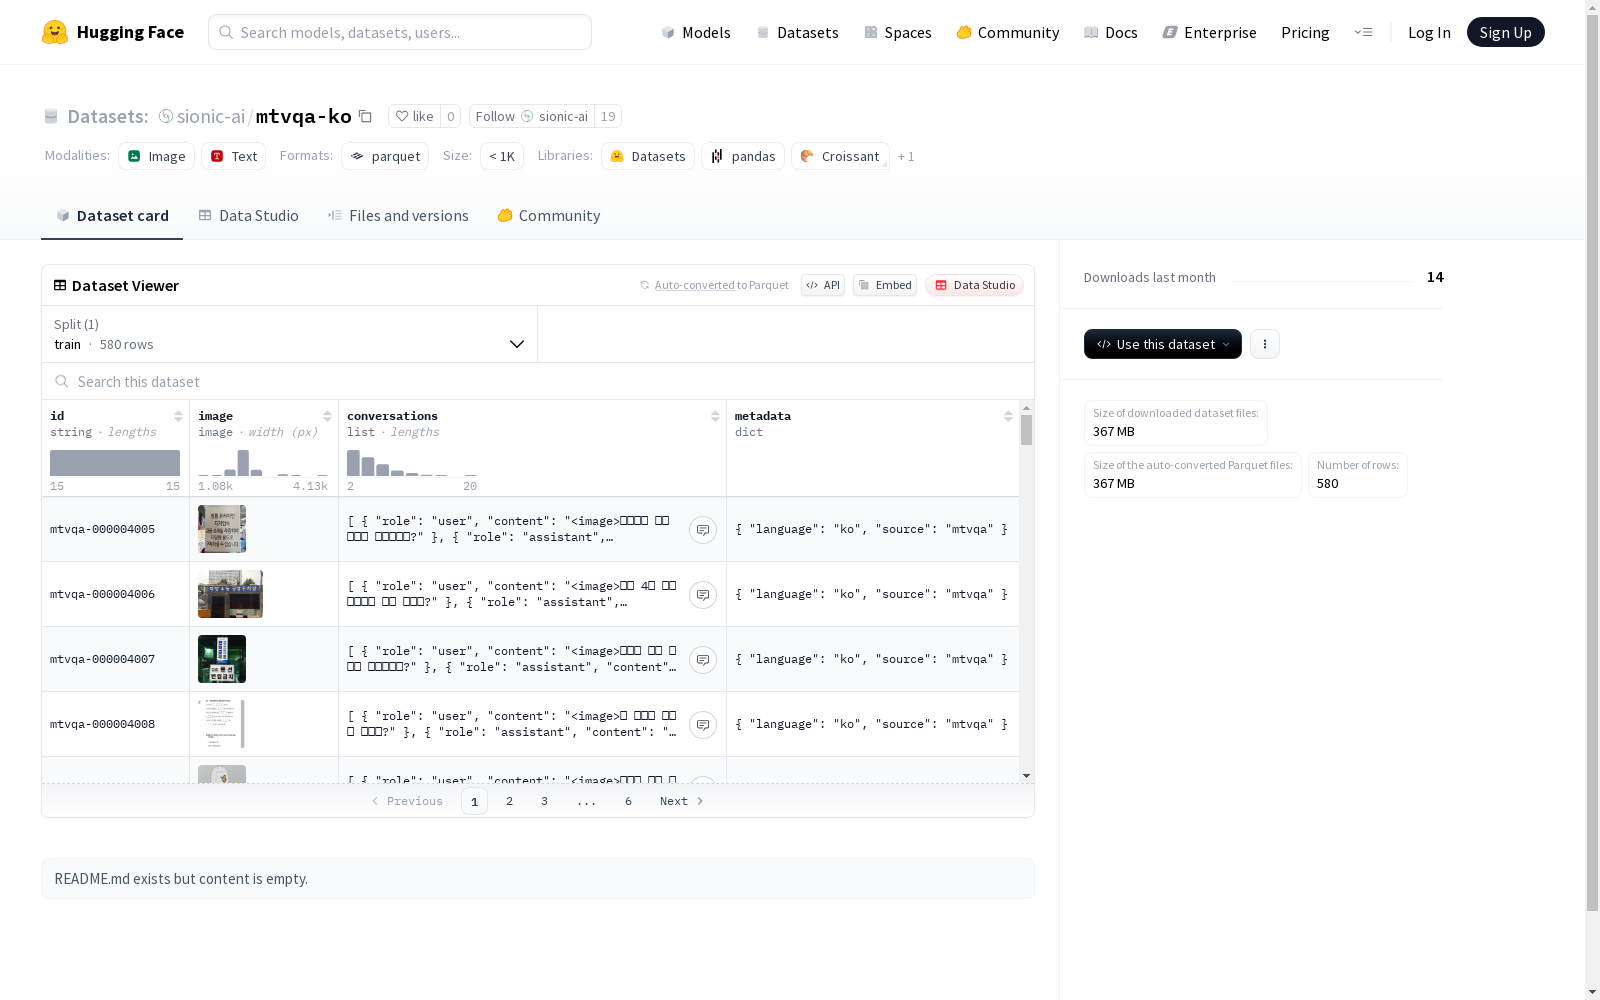Click the id lengths histogram bar
Image resolution: width=1600 pixels, height=1000 pixels.
[115, 463]
